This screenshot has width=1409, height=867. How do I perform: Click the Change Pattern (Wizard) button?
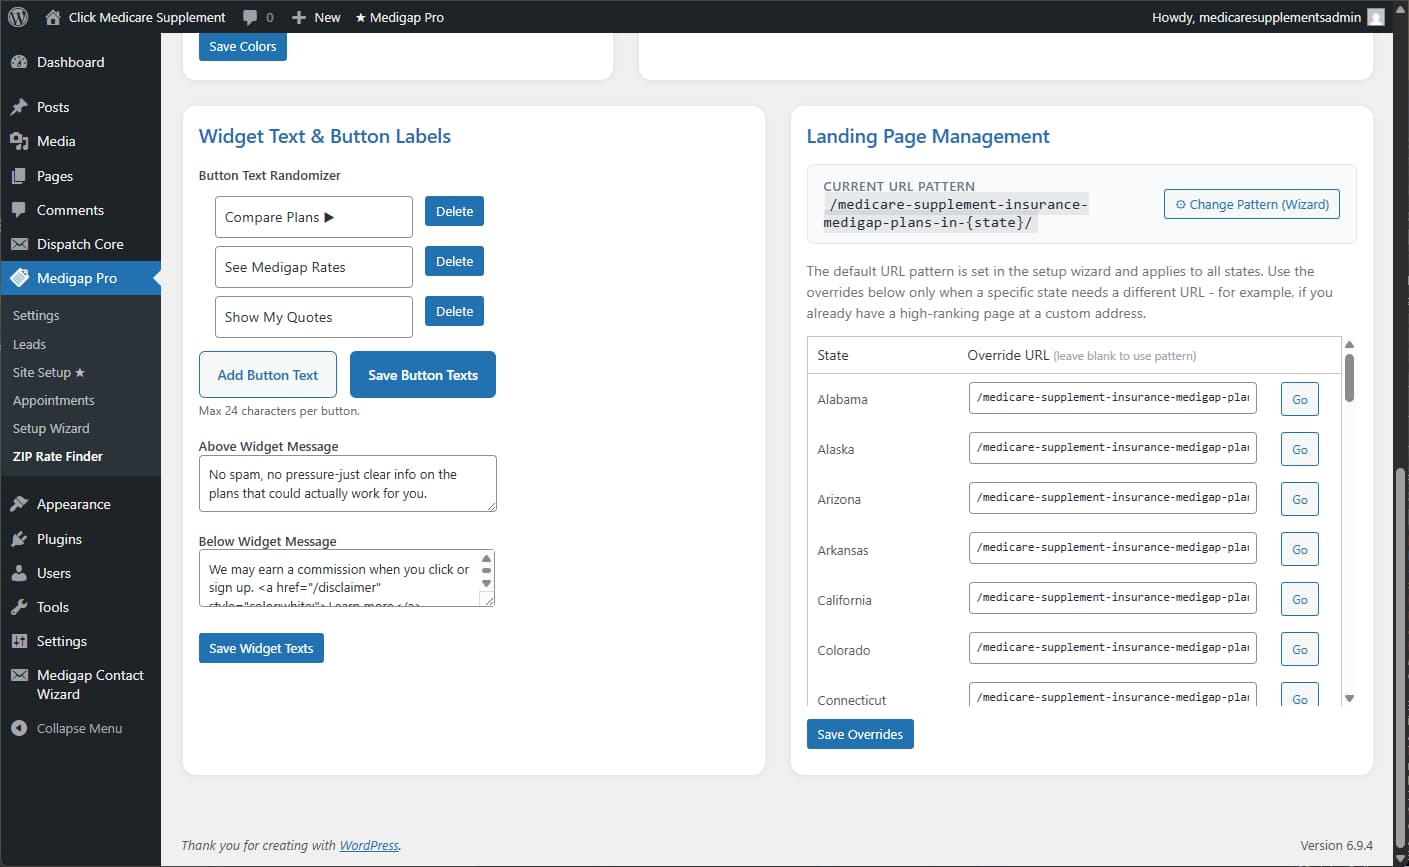tap(1251, 204)
